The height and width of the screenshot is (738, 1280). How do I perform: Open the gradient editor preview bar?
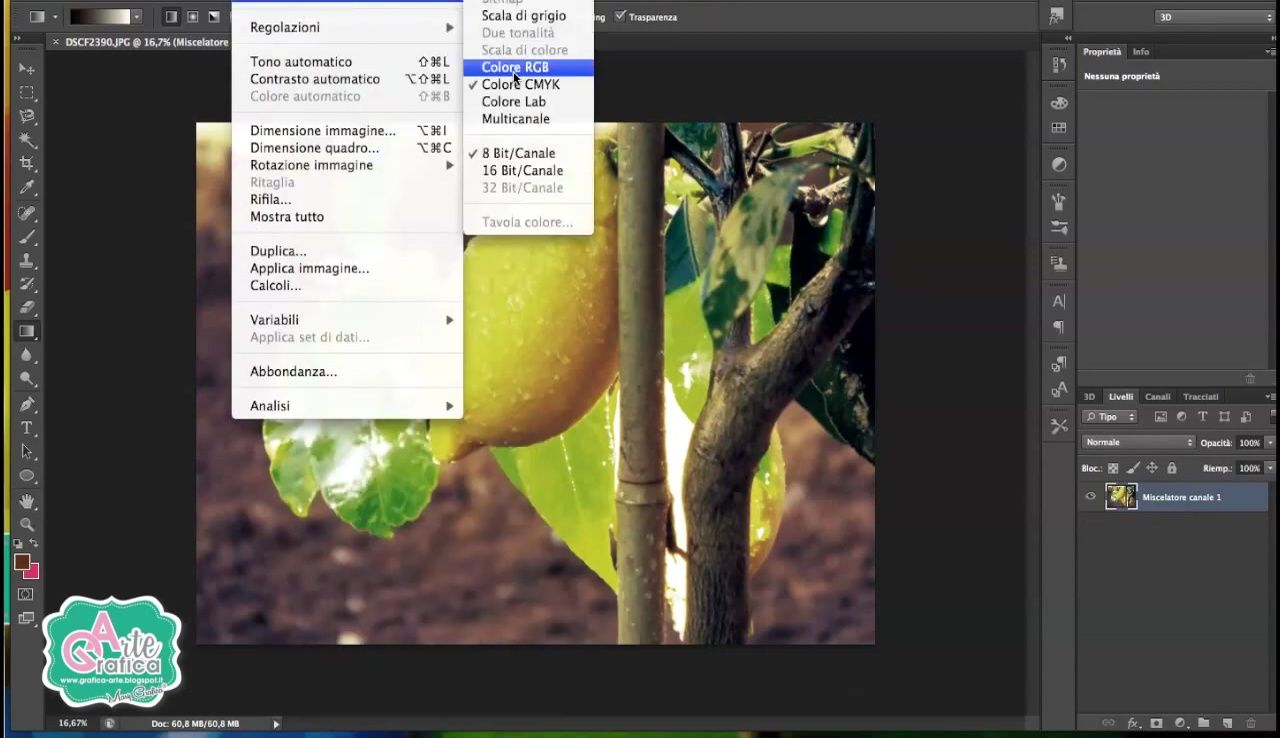[99, 16]
